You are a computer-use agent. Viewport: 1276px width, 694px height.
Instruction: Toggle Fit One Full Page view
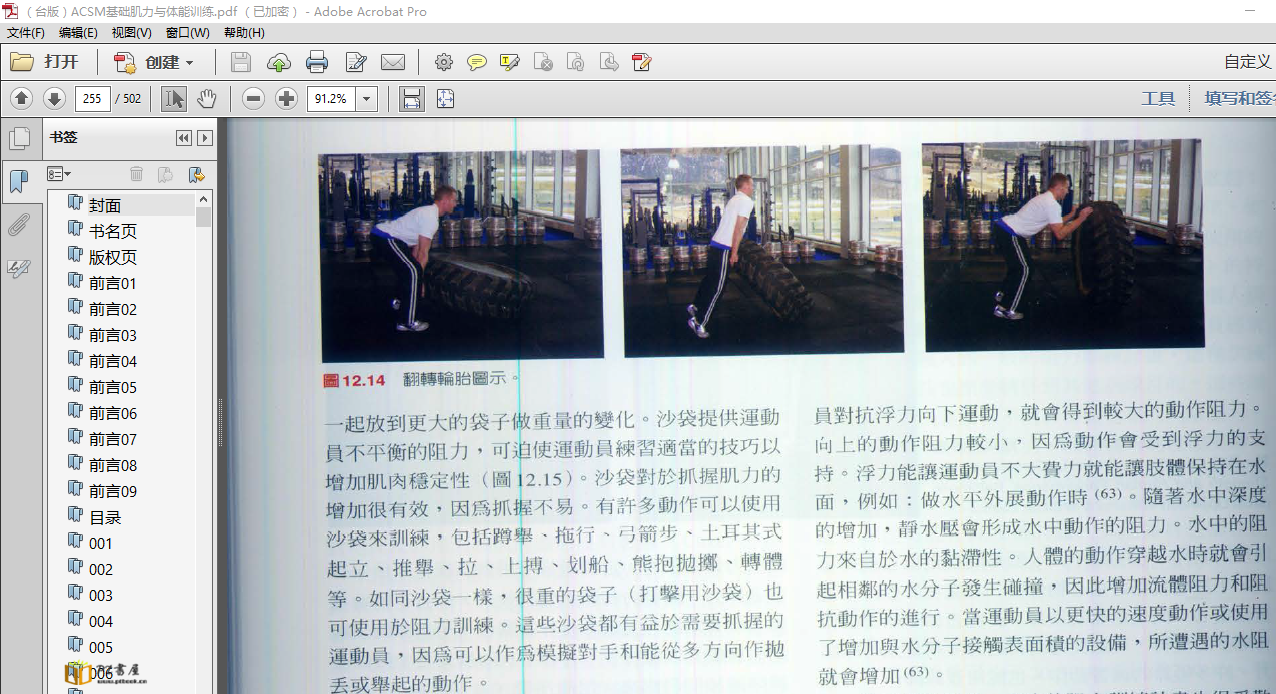tap(445, 98)
